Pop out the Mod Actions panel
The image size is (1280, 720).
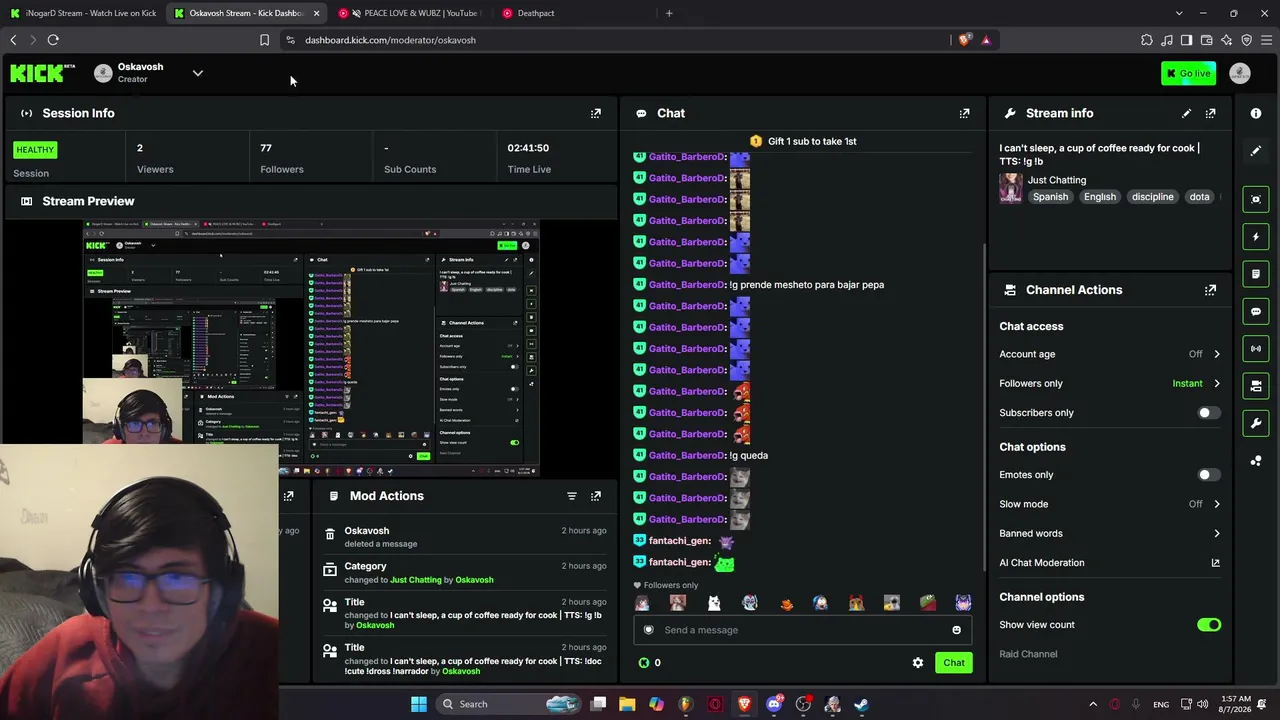(595, 496)
